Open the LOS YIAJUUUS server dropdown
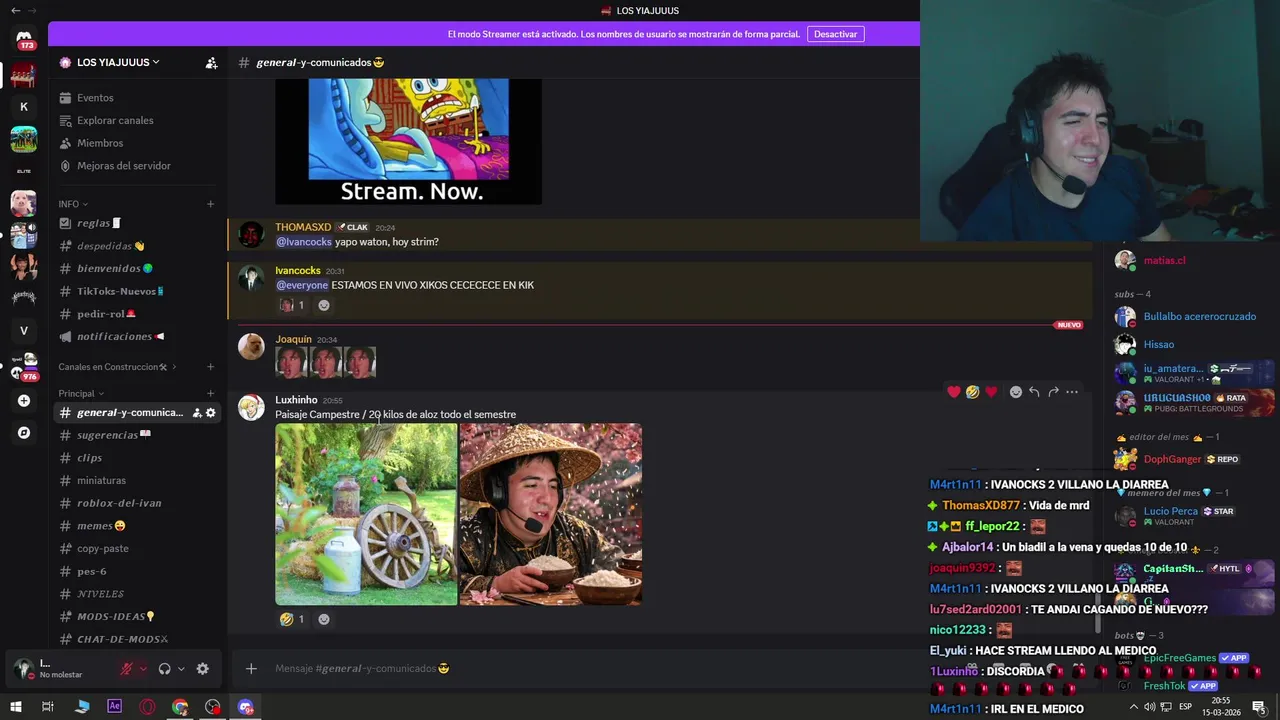1280x720 pixels. point(118,62)
